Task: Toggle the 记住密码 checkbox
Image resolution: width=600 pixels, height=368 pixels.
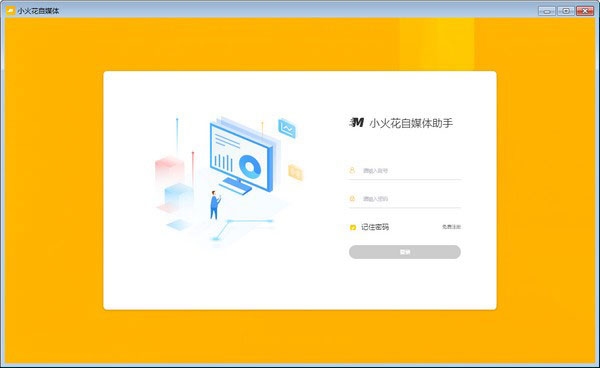Action: pyautogui.click(x=353, y=227)
